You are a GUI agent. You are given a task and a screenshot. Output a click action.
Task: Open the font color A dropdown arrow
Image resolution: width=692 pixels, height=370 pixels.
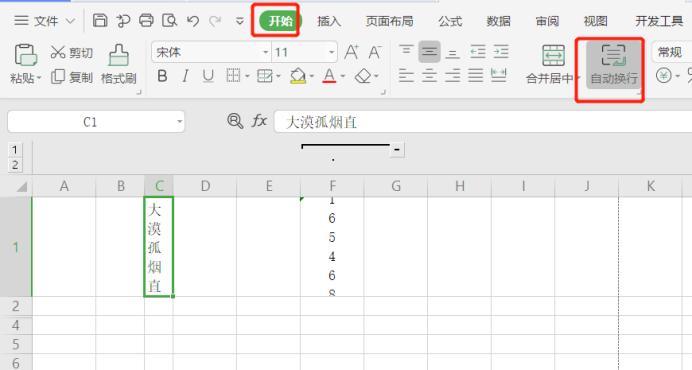click(343, 76)
